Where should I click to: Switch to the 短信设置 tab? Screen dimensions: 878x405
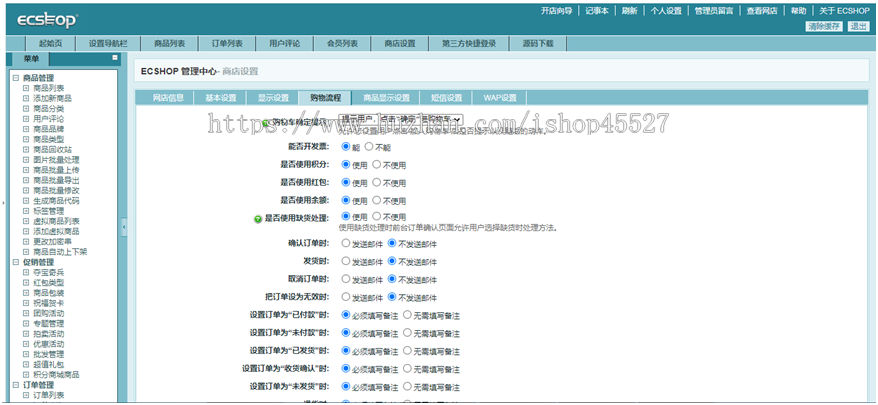point(446,97)
